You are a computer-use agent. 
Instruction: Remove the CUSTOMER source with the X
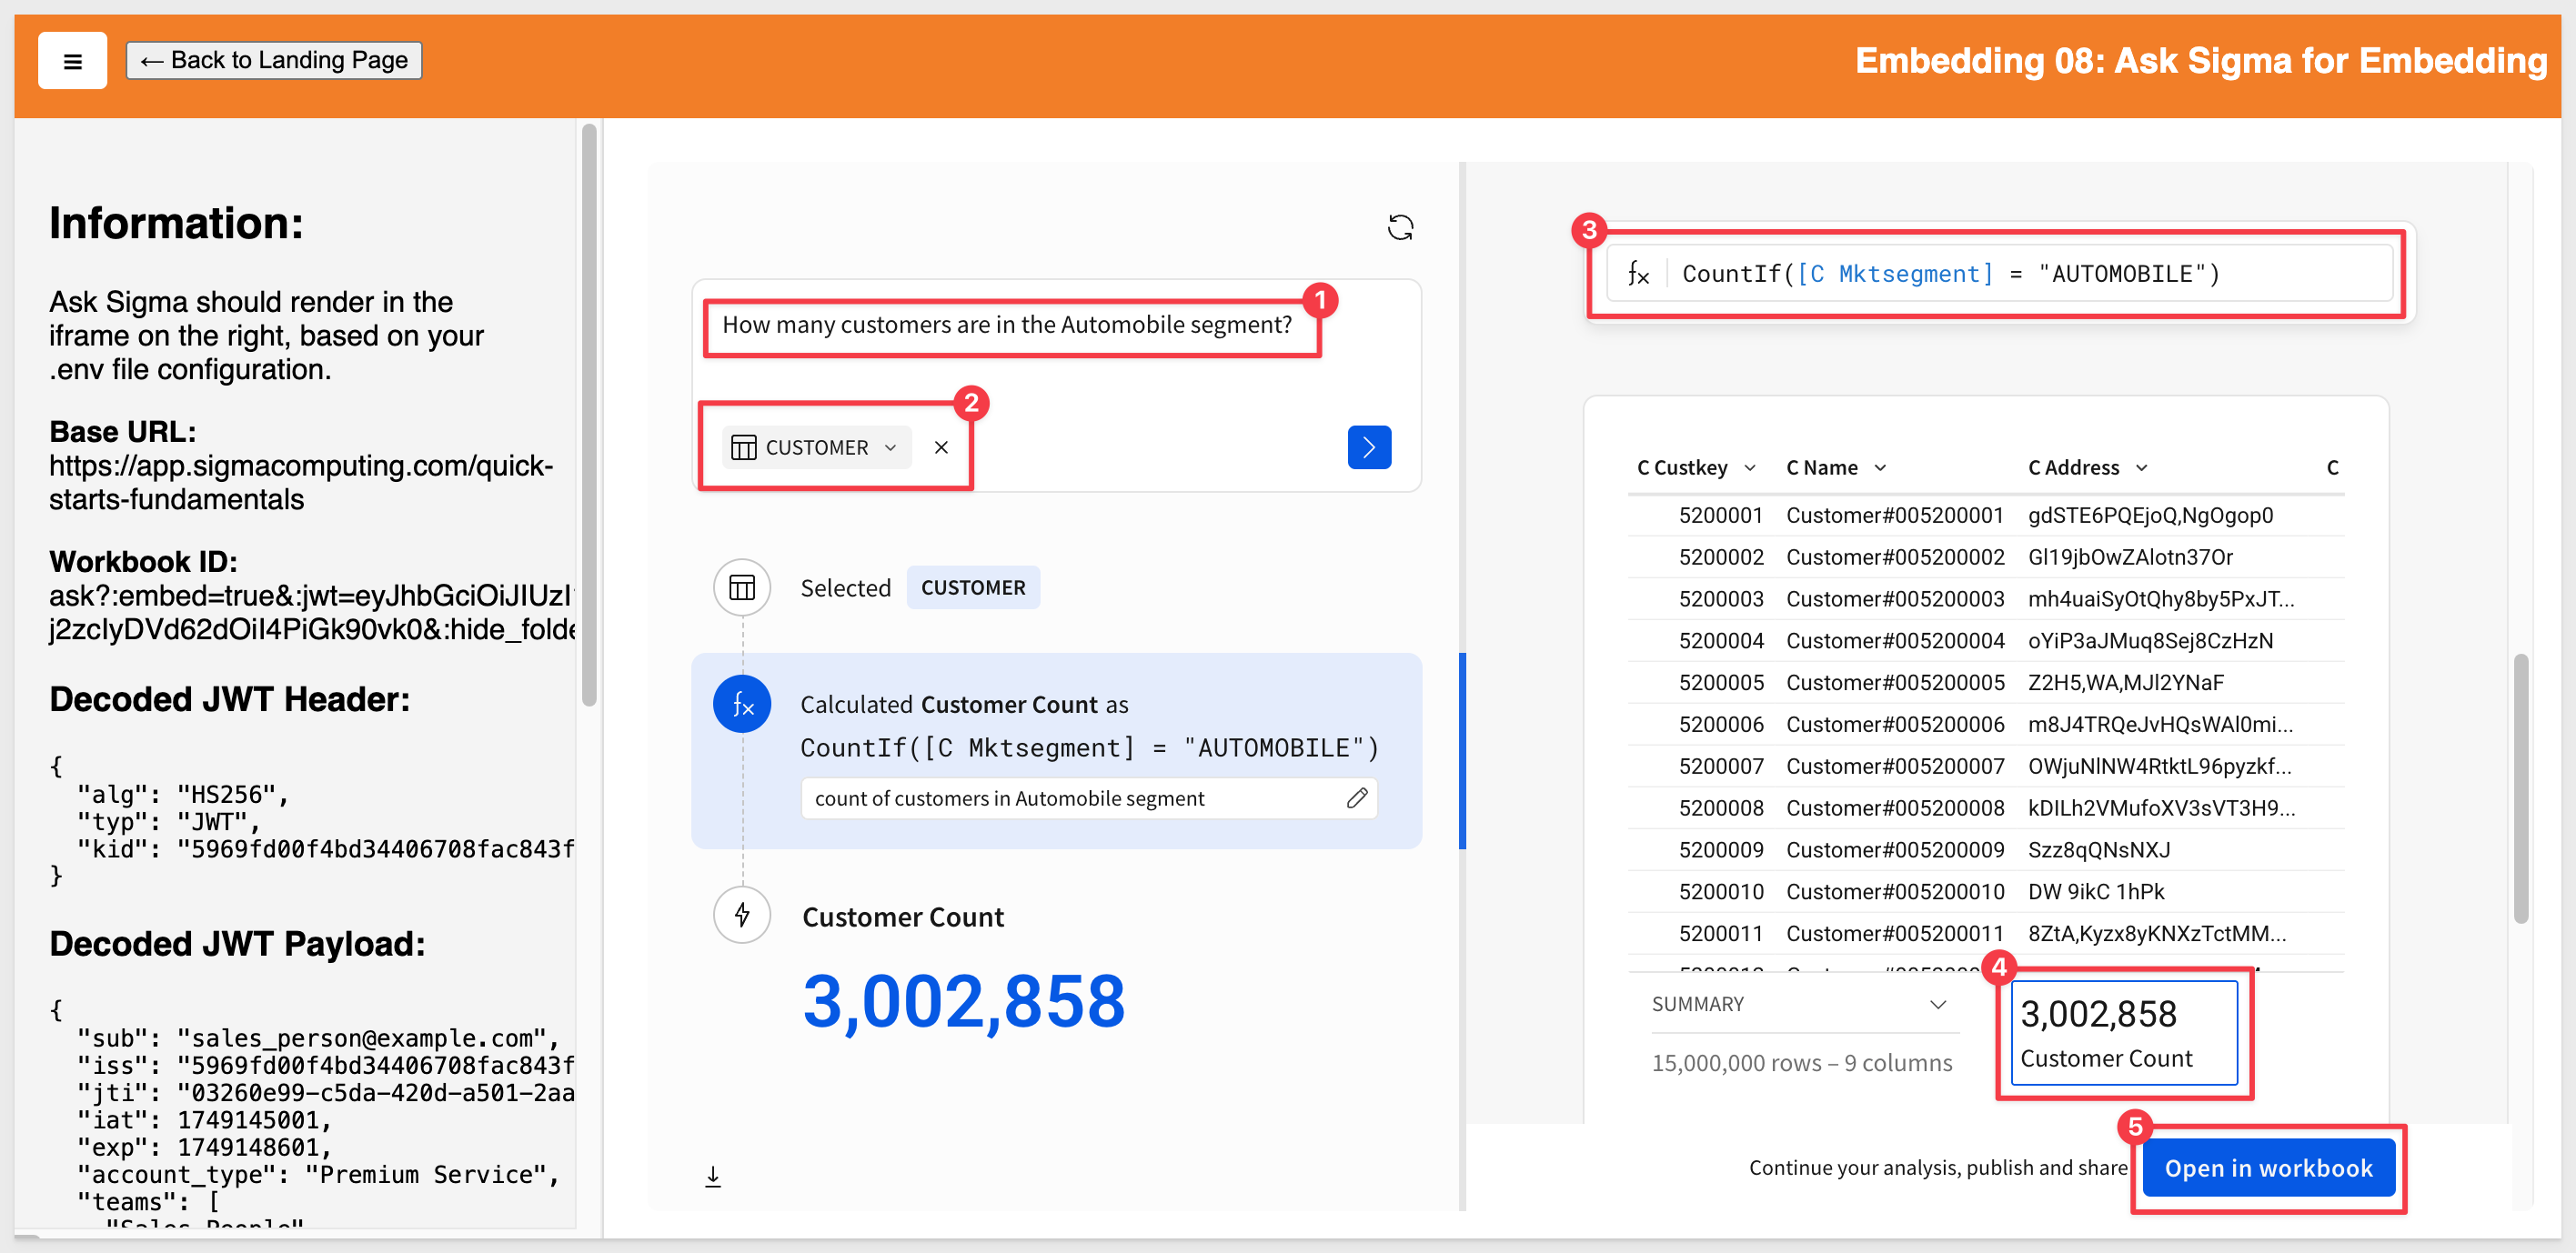point(941,447)
